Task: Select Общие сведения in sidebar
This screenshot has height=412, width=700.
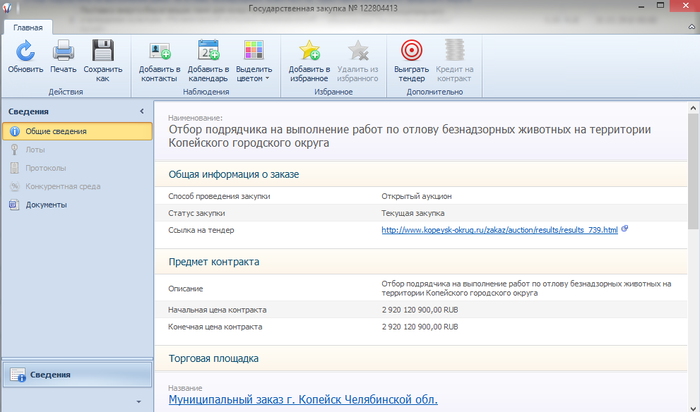Action: click(x=56, y=131)
